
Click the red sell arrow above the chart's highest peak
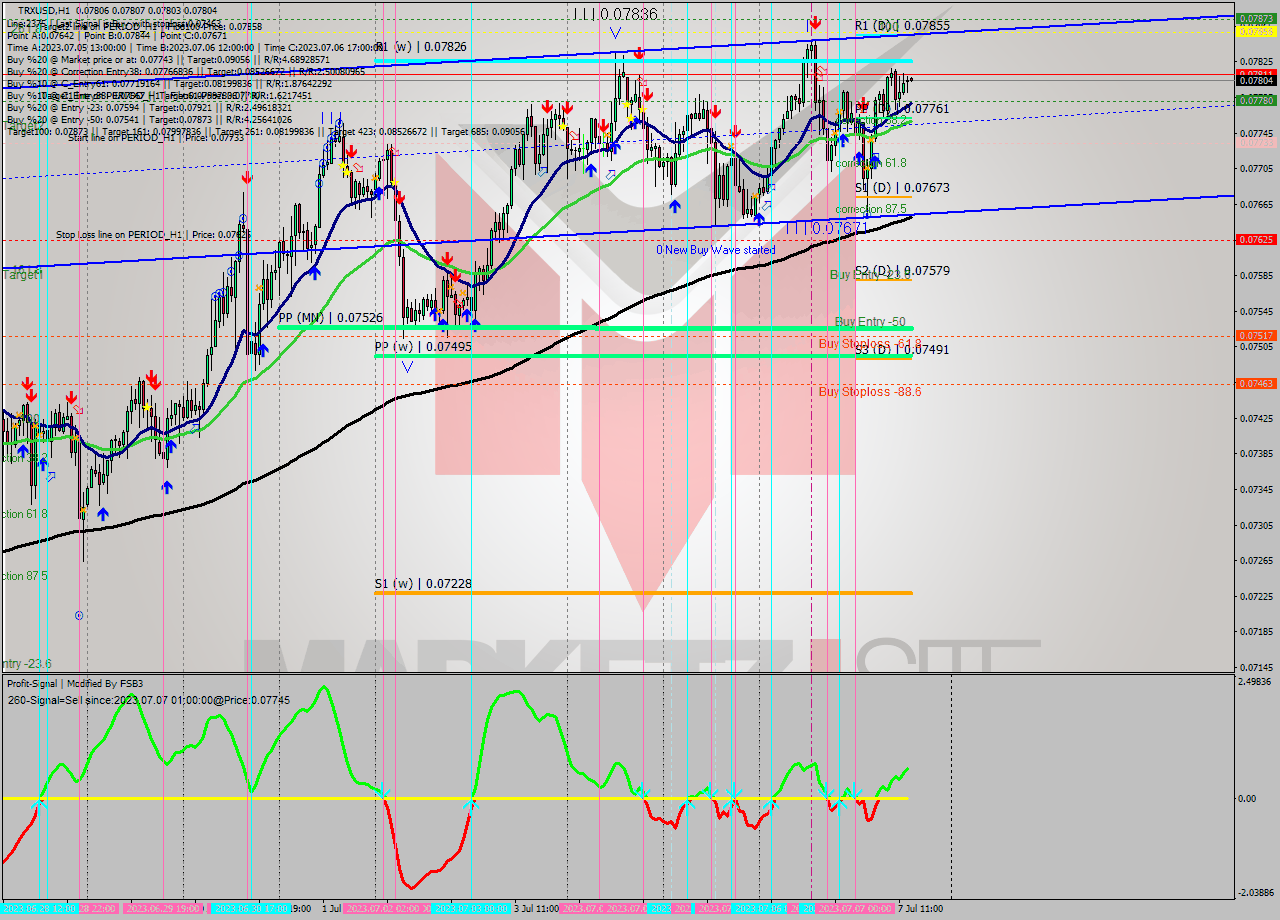click(815, 22)
